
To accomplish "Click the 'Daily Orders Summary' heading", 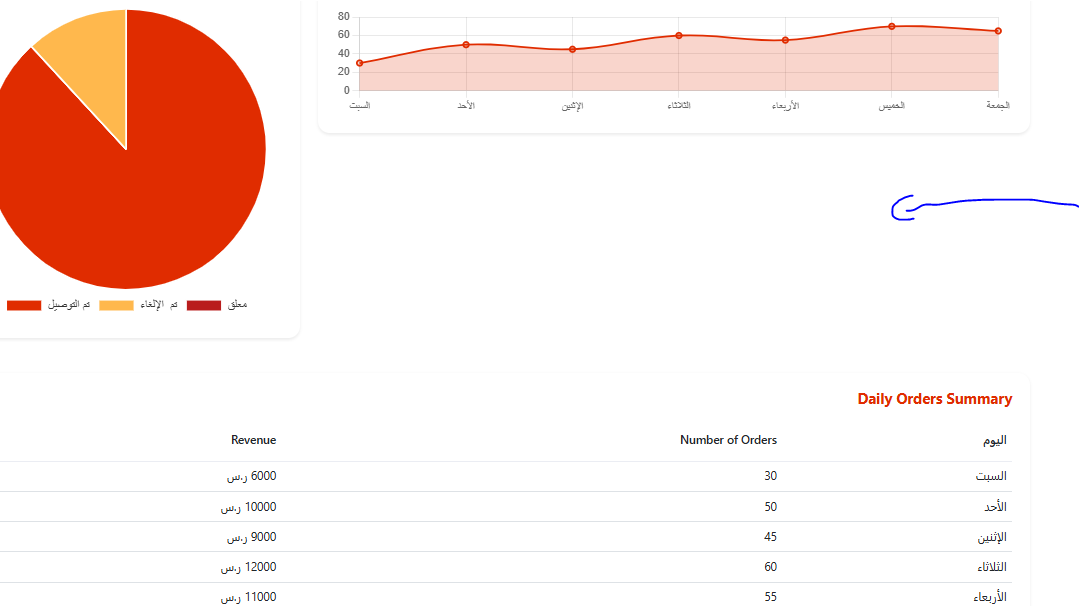I will [934, 399].
